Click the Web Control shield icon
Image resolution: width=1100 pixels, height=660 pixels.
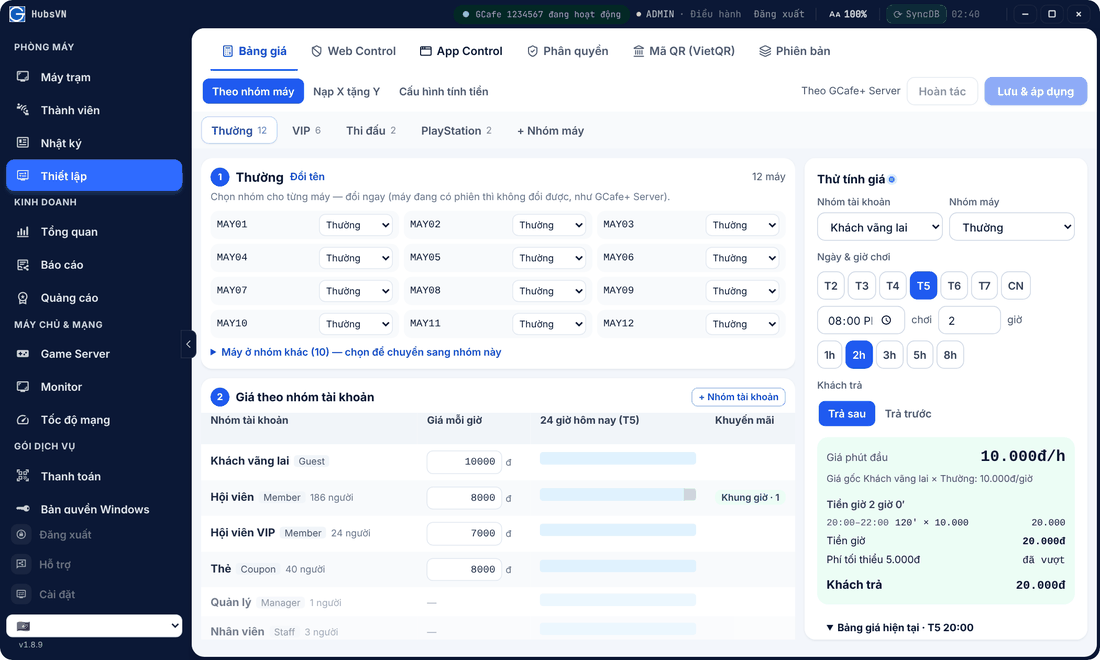coord(316,51)
